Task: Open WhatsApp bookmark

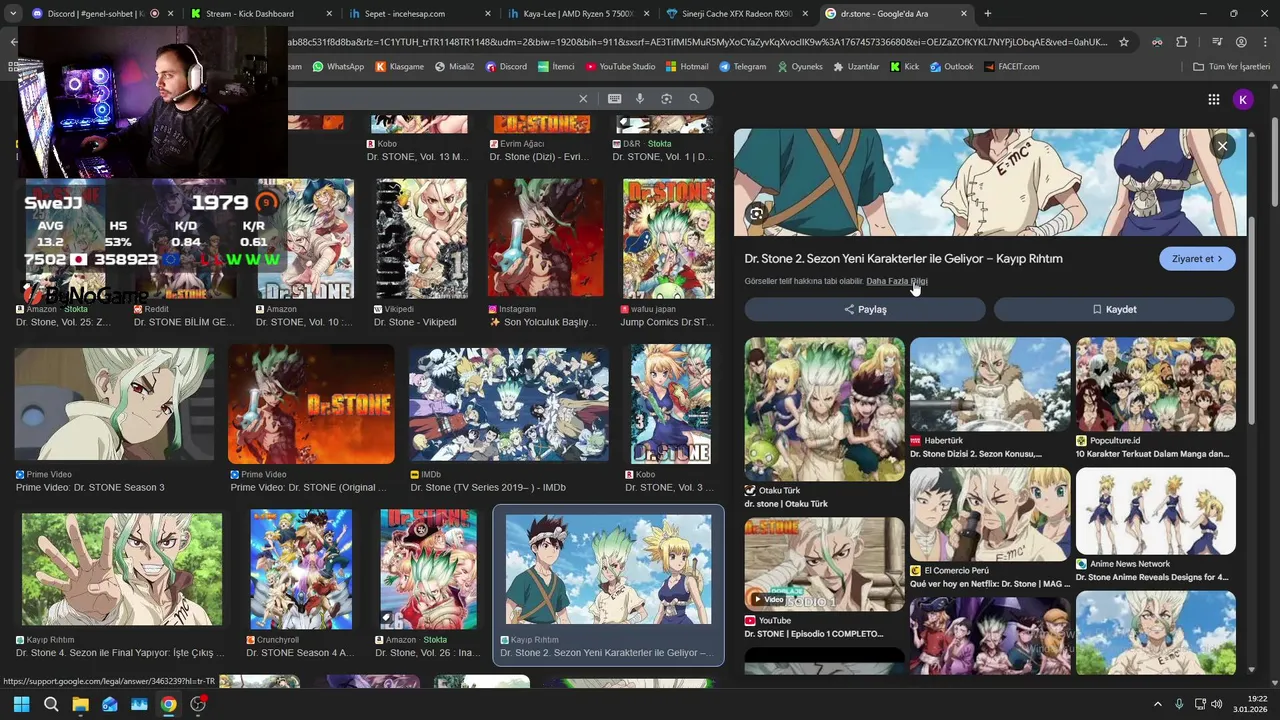Action: click(338, 67)
